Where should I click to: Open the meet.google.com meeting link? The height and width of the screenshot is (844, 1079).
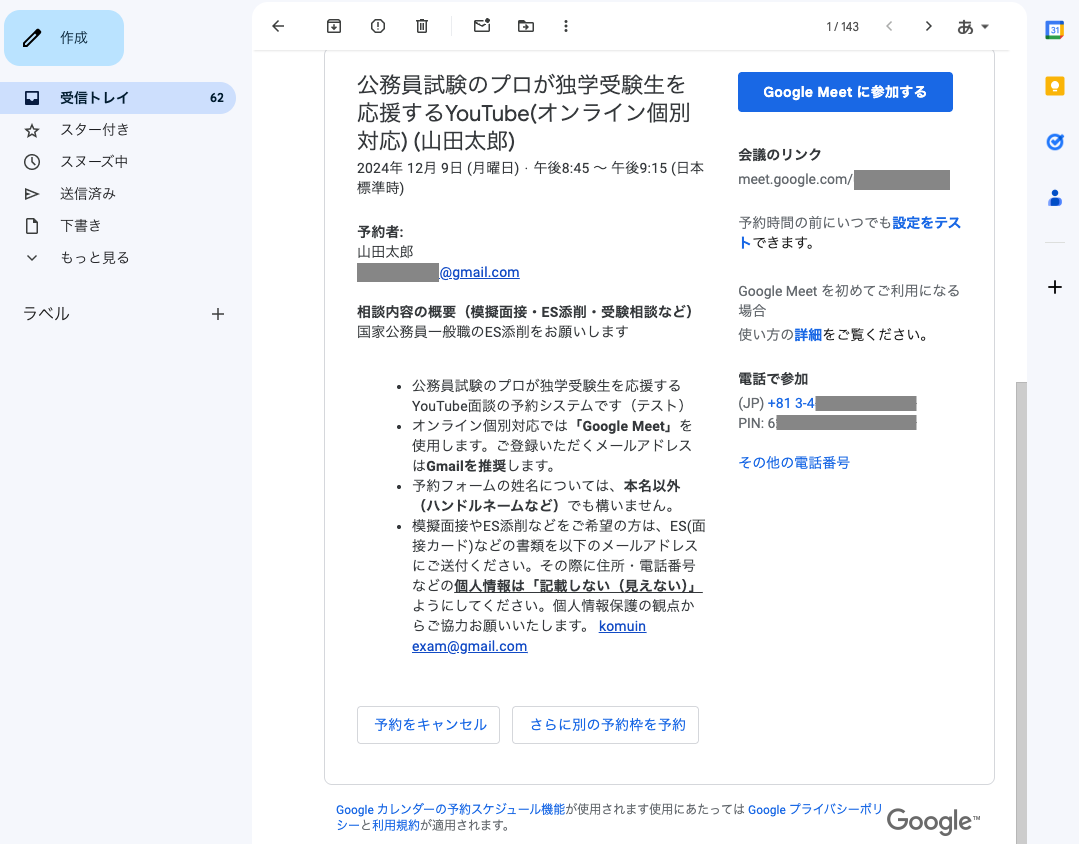(x=844, y=180)
